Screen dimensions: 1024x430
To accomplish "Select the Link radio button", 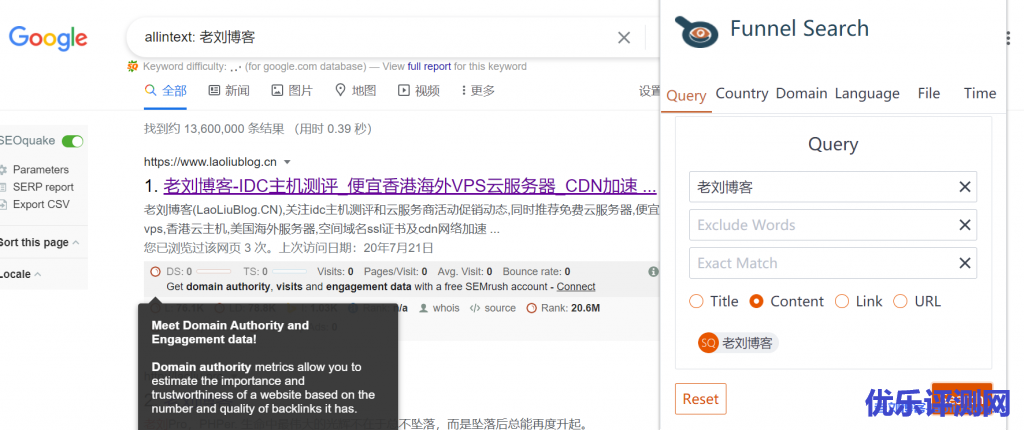I will [842, 301].
